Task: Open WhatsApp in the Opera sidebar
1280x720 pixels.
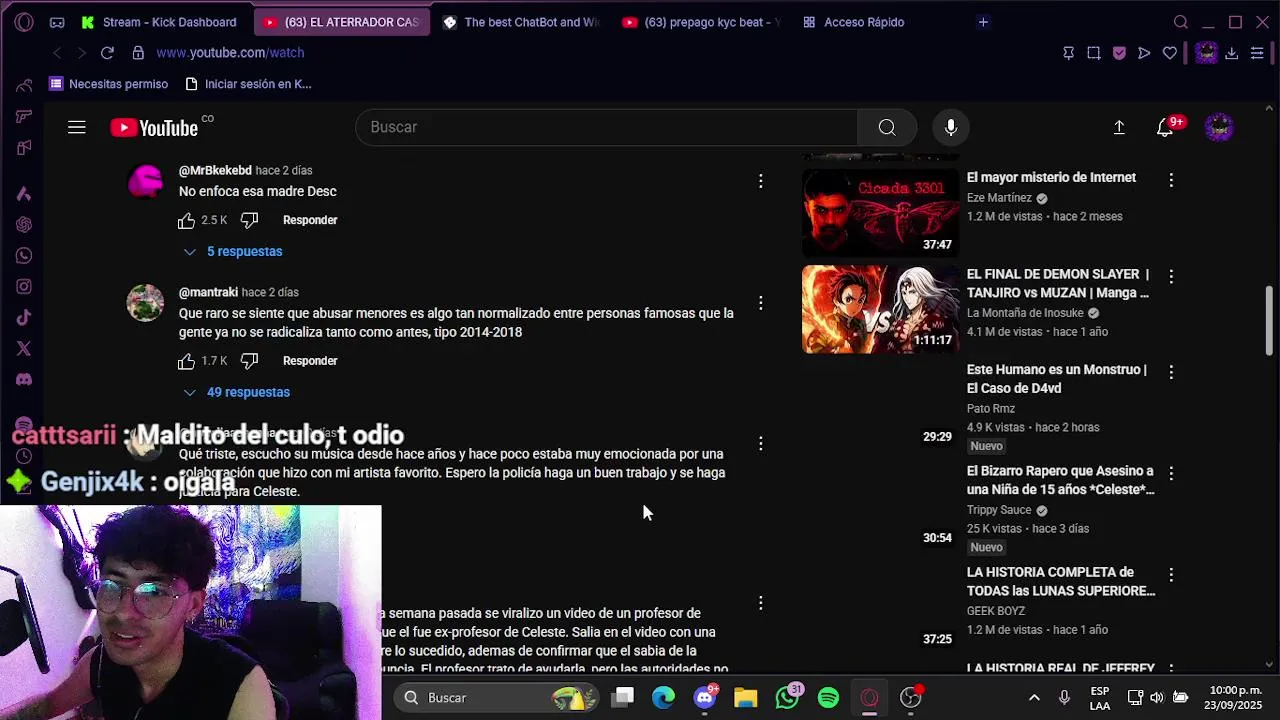Action: [x=24, y=256]
